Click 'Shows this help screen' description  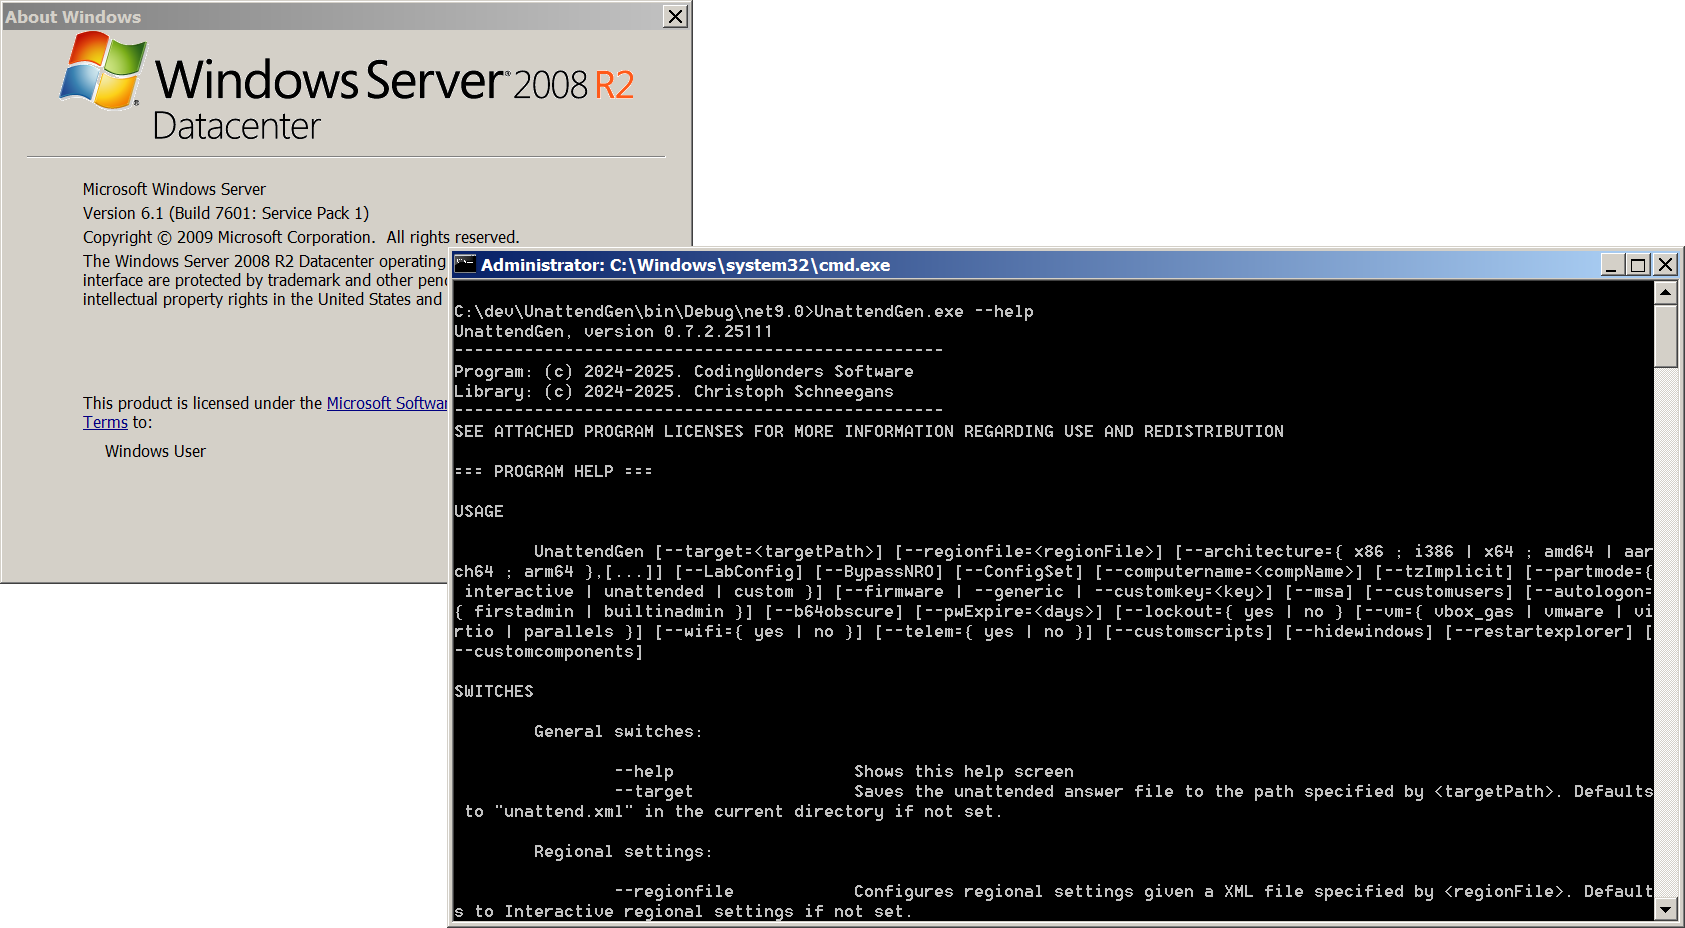tap(964, 772)
